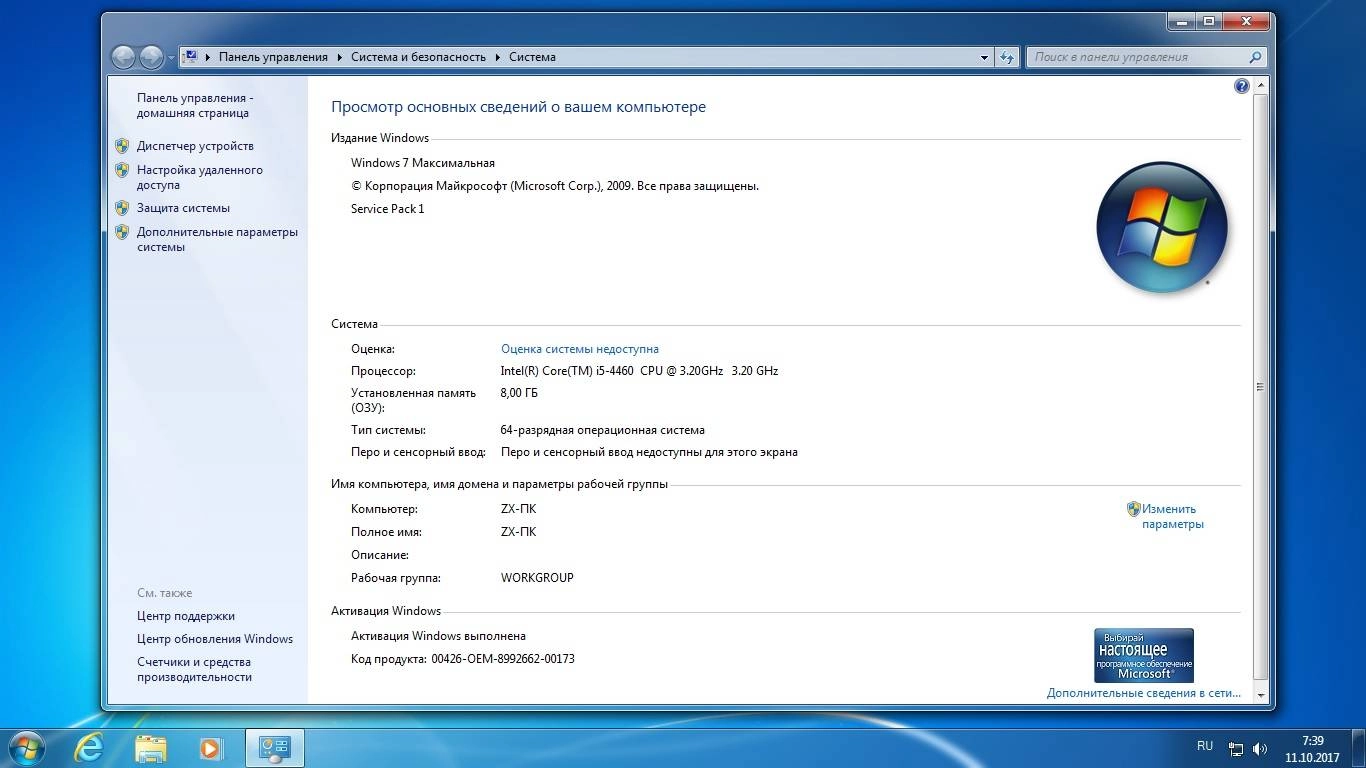Click scrollbar down arrow

point(1260,695)
